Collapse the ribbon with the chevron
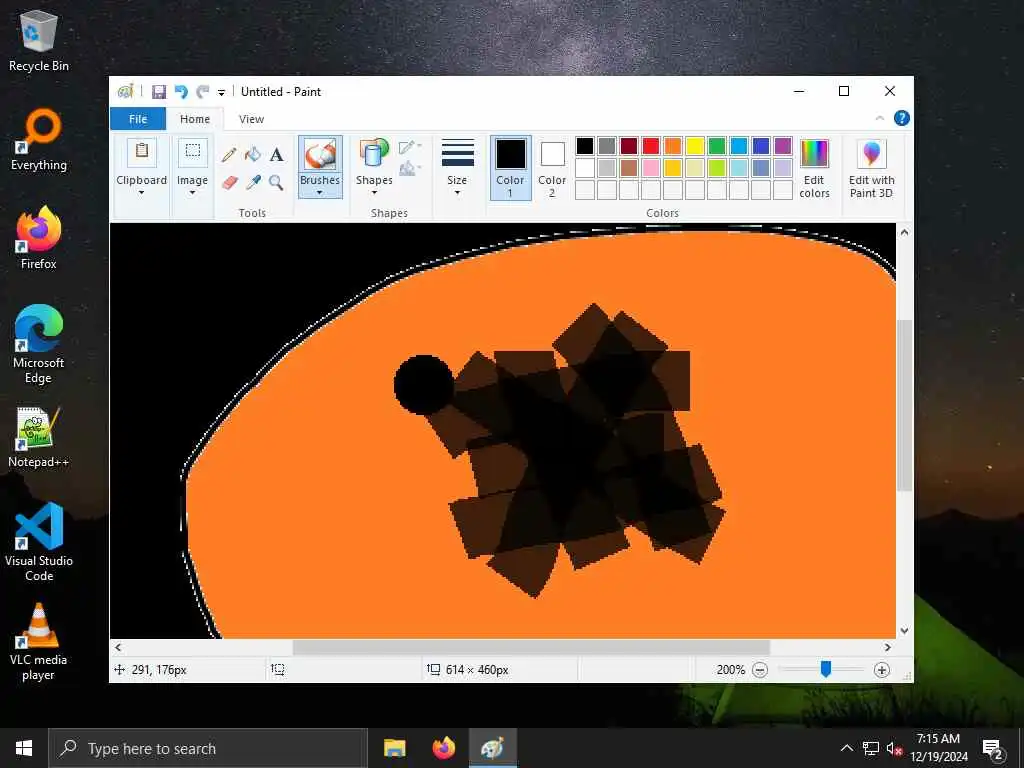1024x768 pixels. point(880,118)
